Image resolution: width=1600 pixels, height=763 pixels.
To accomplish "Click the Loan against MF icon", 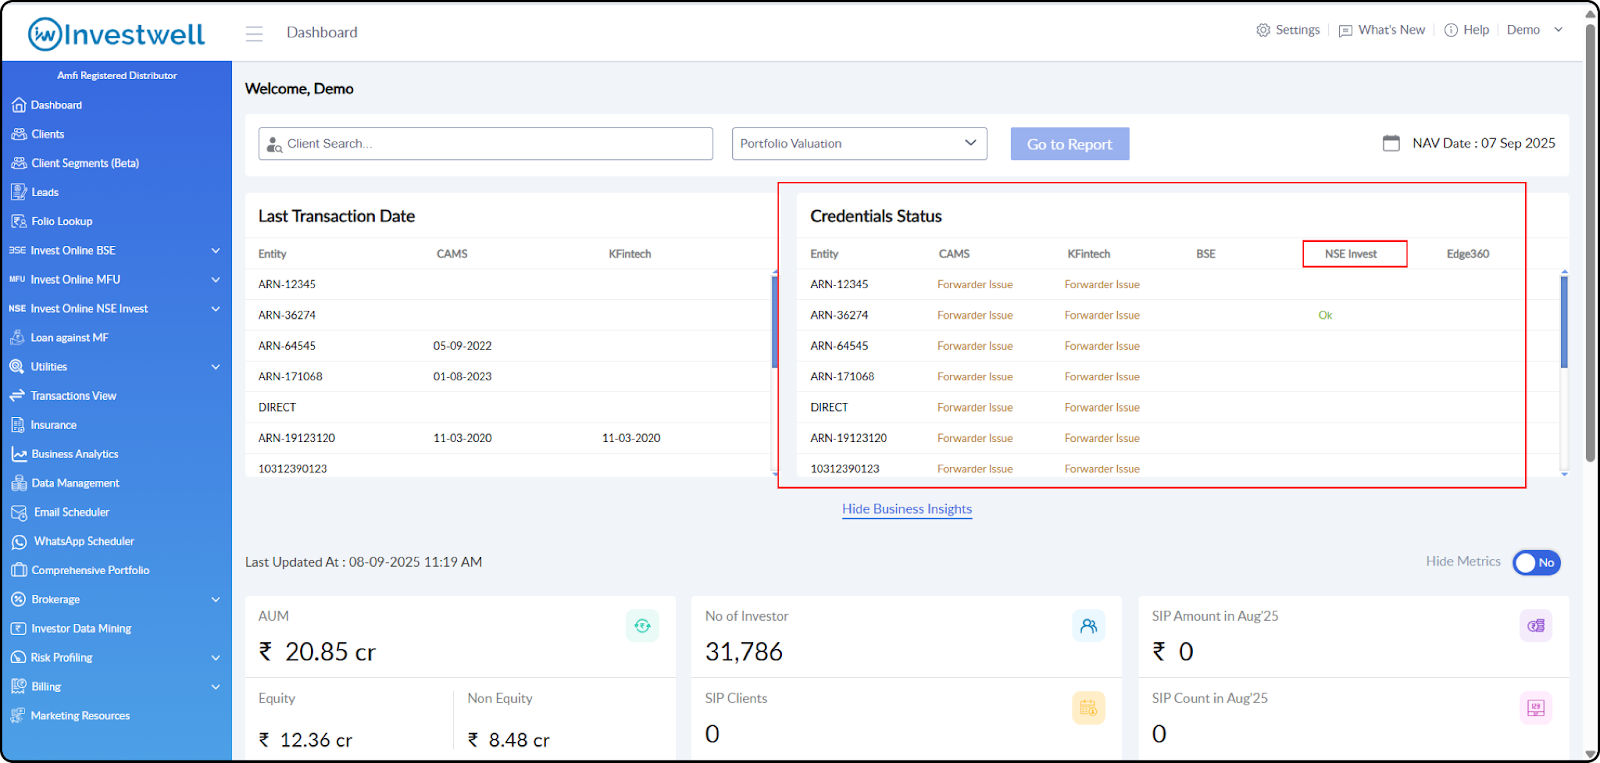I will tap(17, 337).
